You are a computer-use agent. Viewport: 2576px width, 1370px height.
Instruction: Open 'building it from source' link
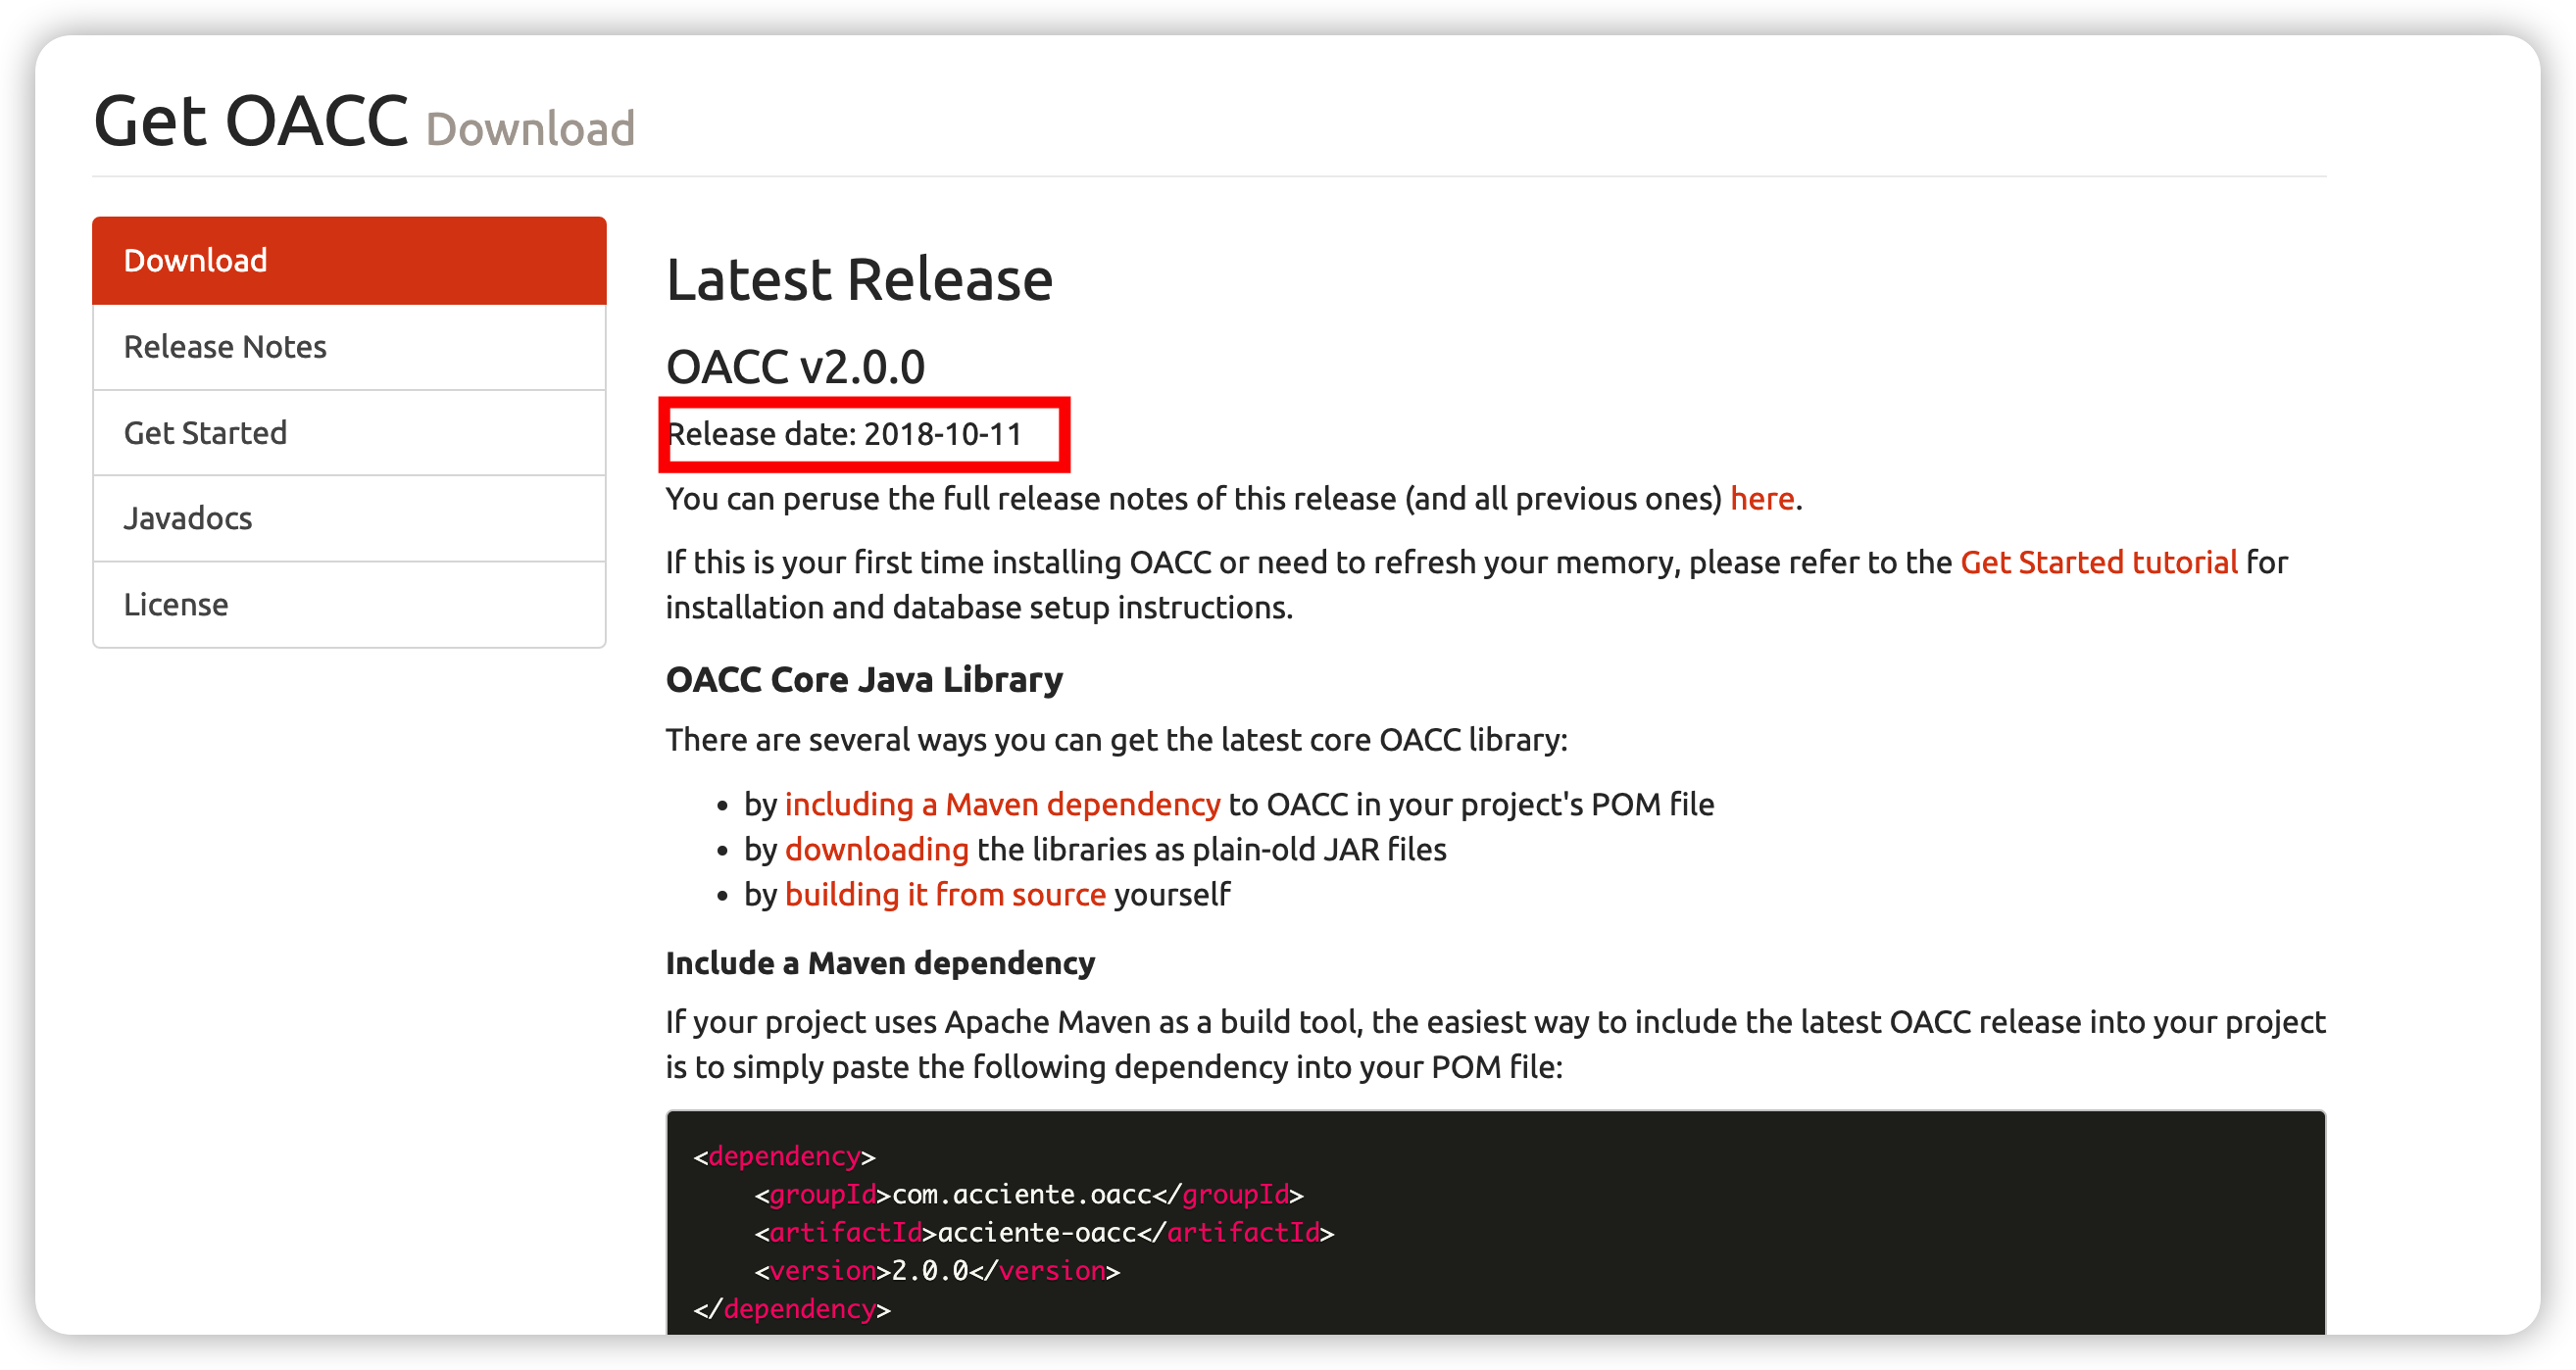(945, 894)
